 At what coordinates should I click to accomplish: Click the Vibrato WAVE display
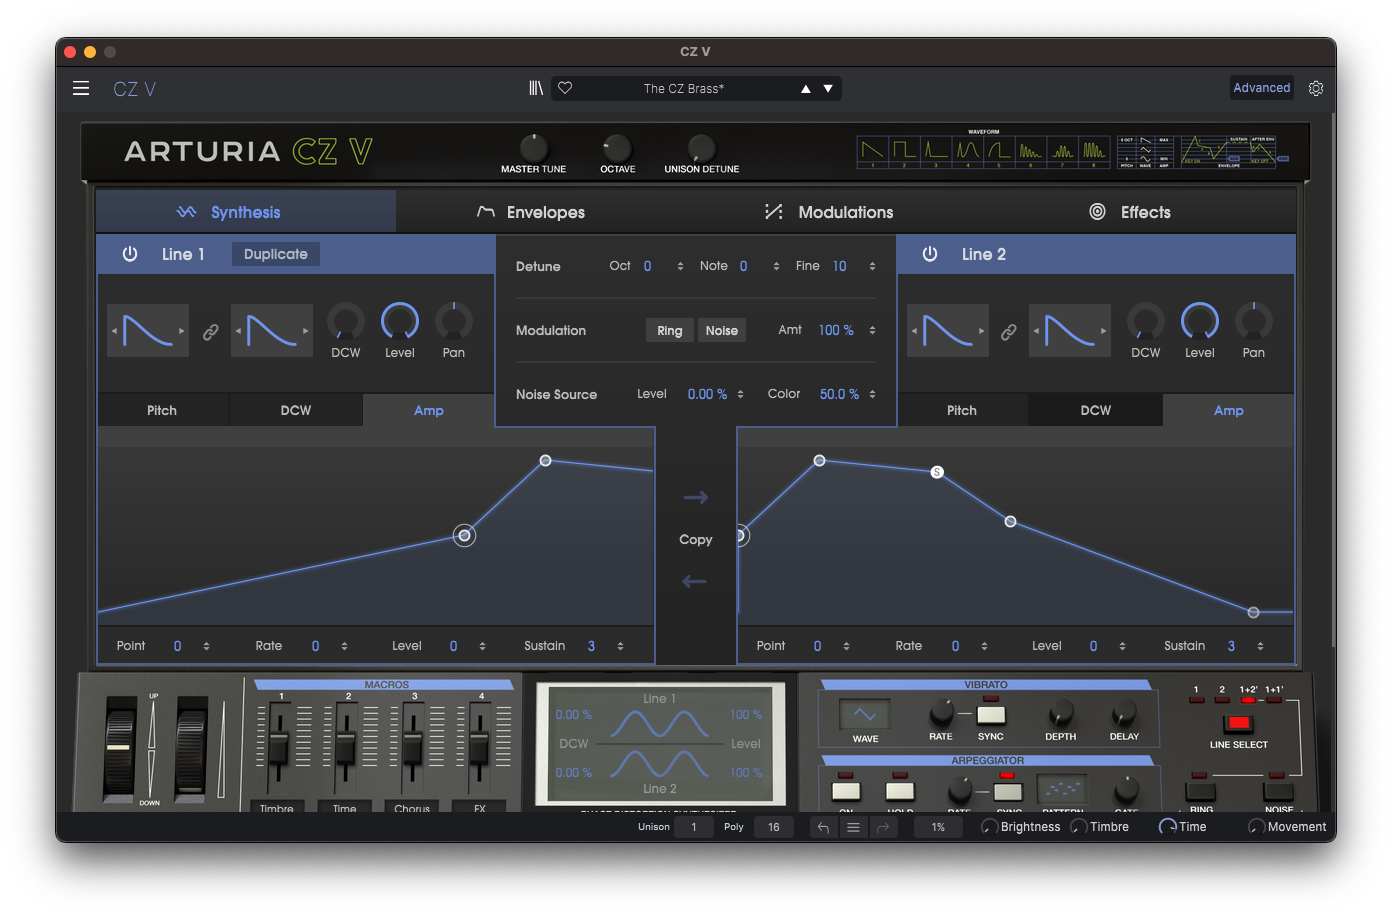click(865, 714)
